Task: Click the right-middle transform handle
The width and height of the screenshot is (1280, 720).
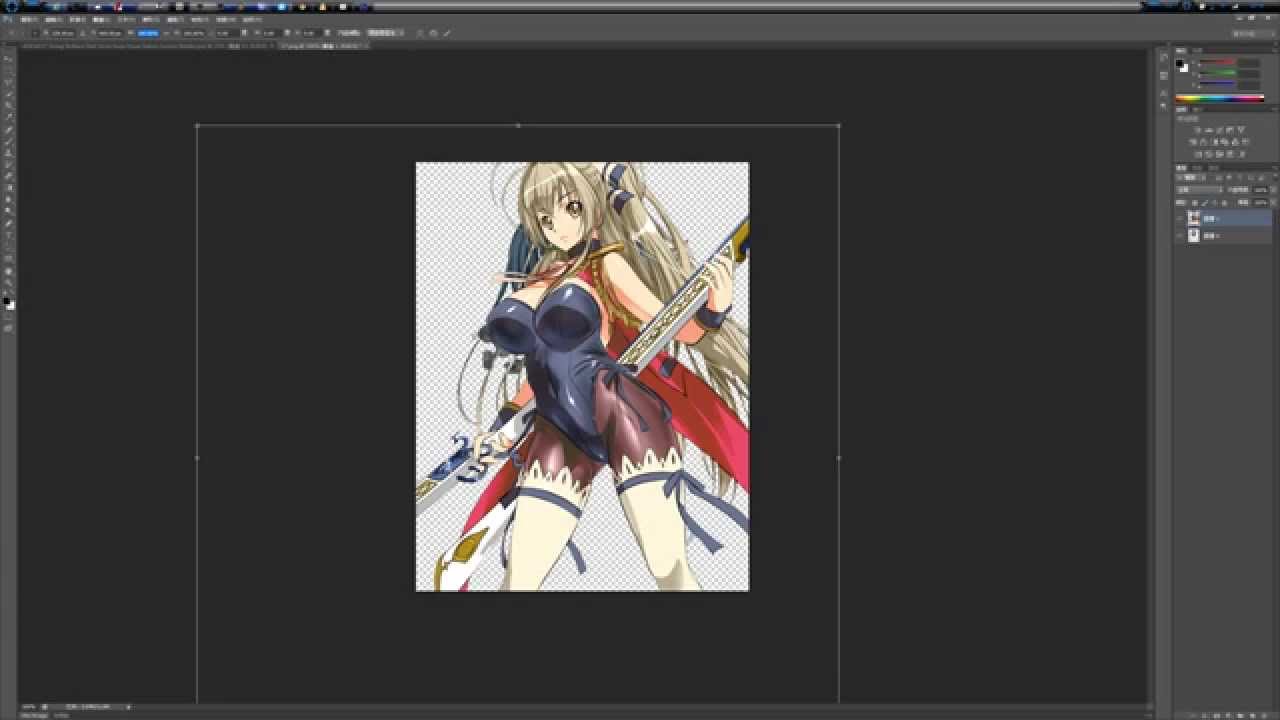Action: point(838,457)
